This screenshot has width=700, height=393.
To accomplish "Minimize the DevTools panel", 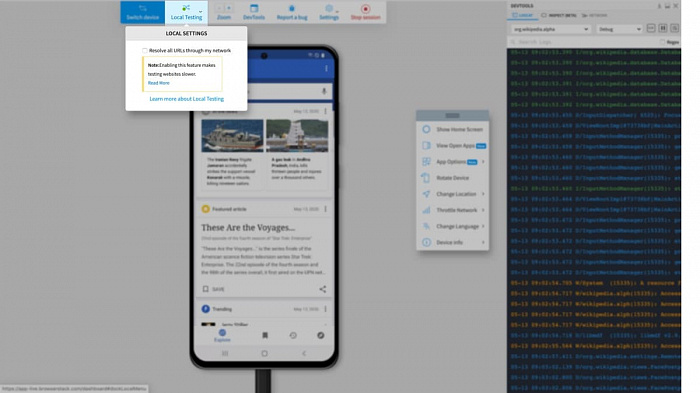I will pyautogui.click(x=667, y=6).
